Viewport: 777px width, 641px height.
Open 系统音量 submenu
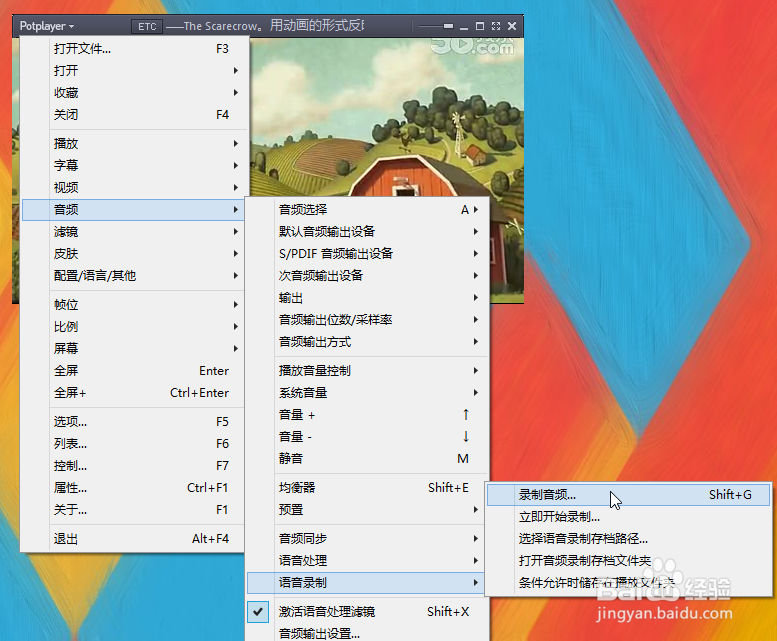coord(367,393)
